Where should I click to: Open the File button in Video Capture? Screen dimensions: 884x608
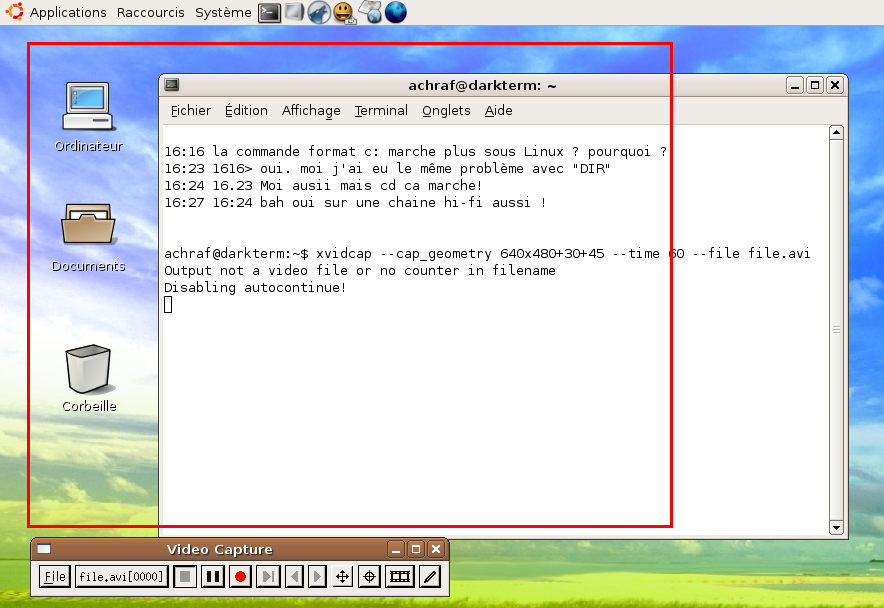55,576
